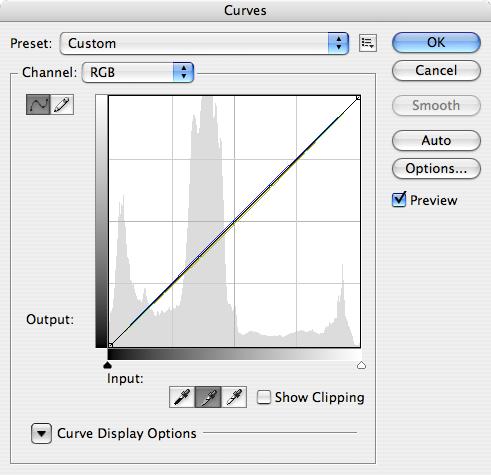The height and width of the screenshot is (475, 491).
Task: Click the Cancel button
Action: [436, 71]
